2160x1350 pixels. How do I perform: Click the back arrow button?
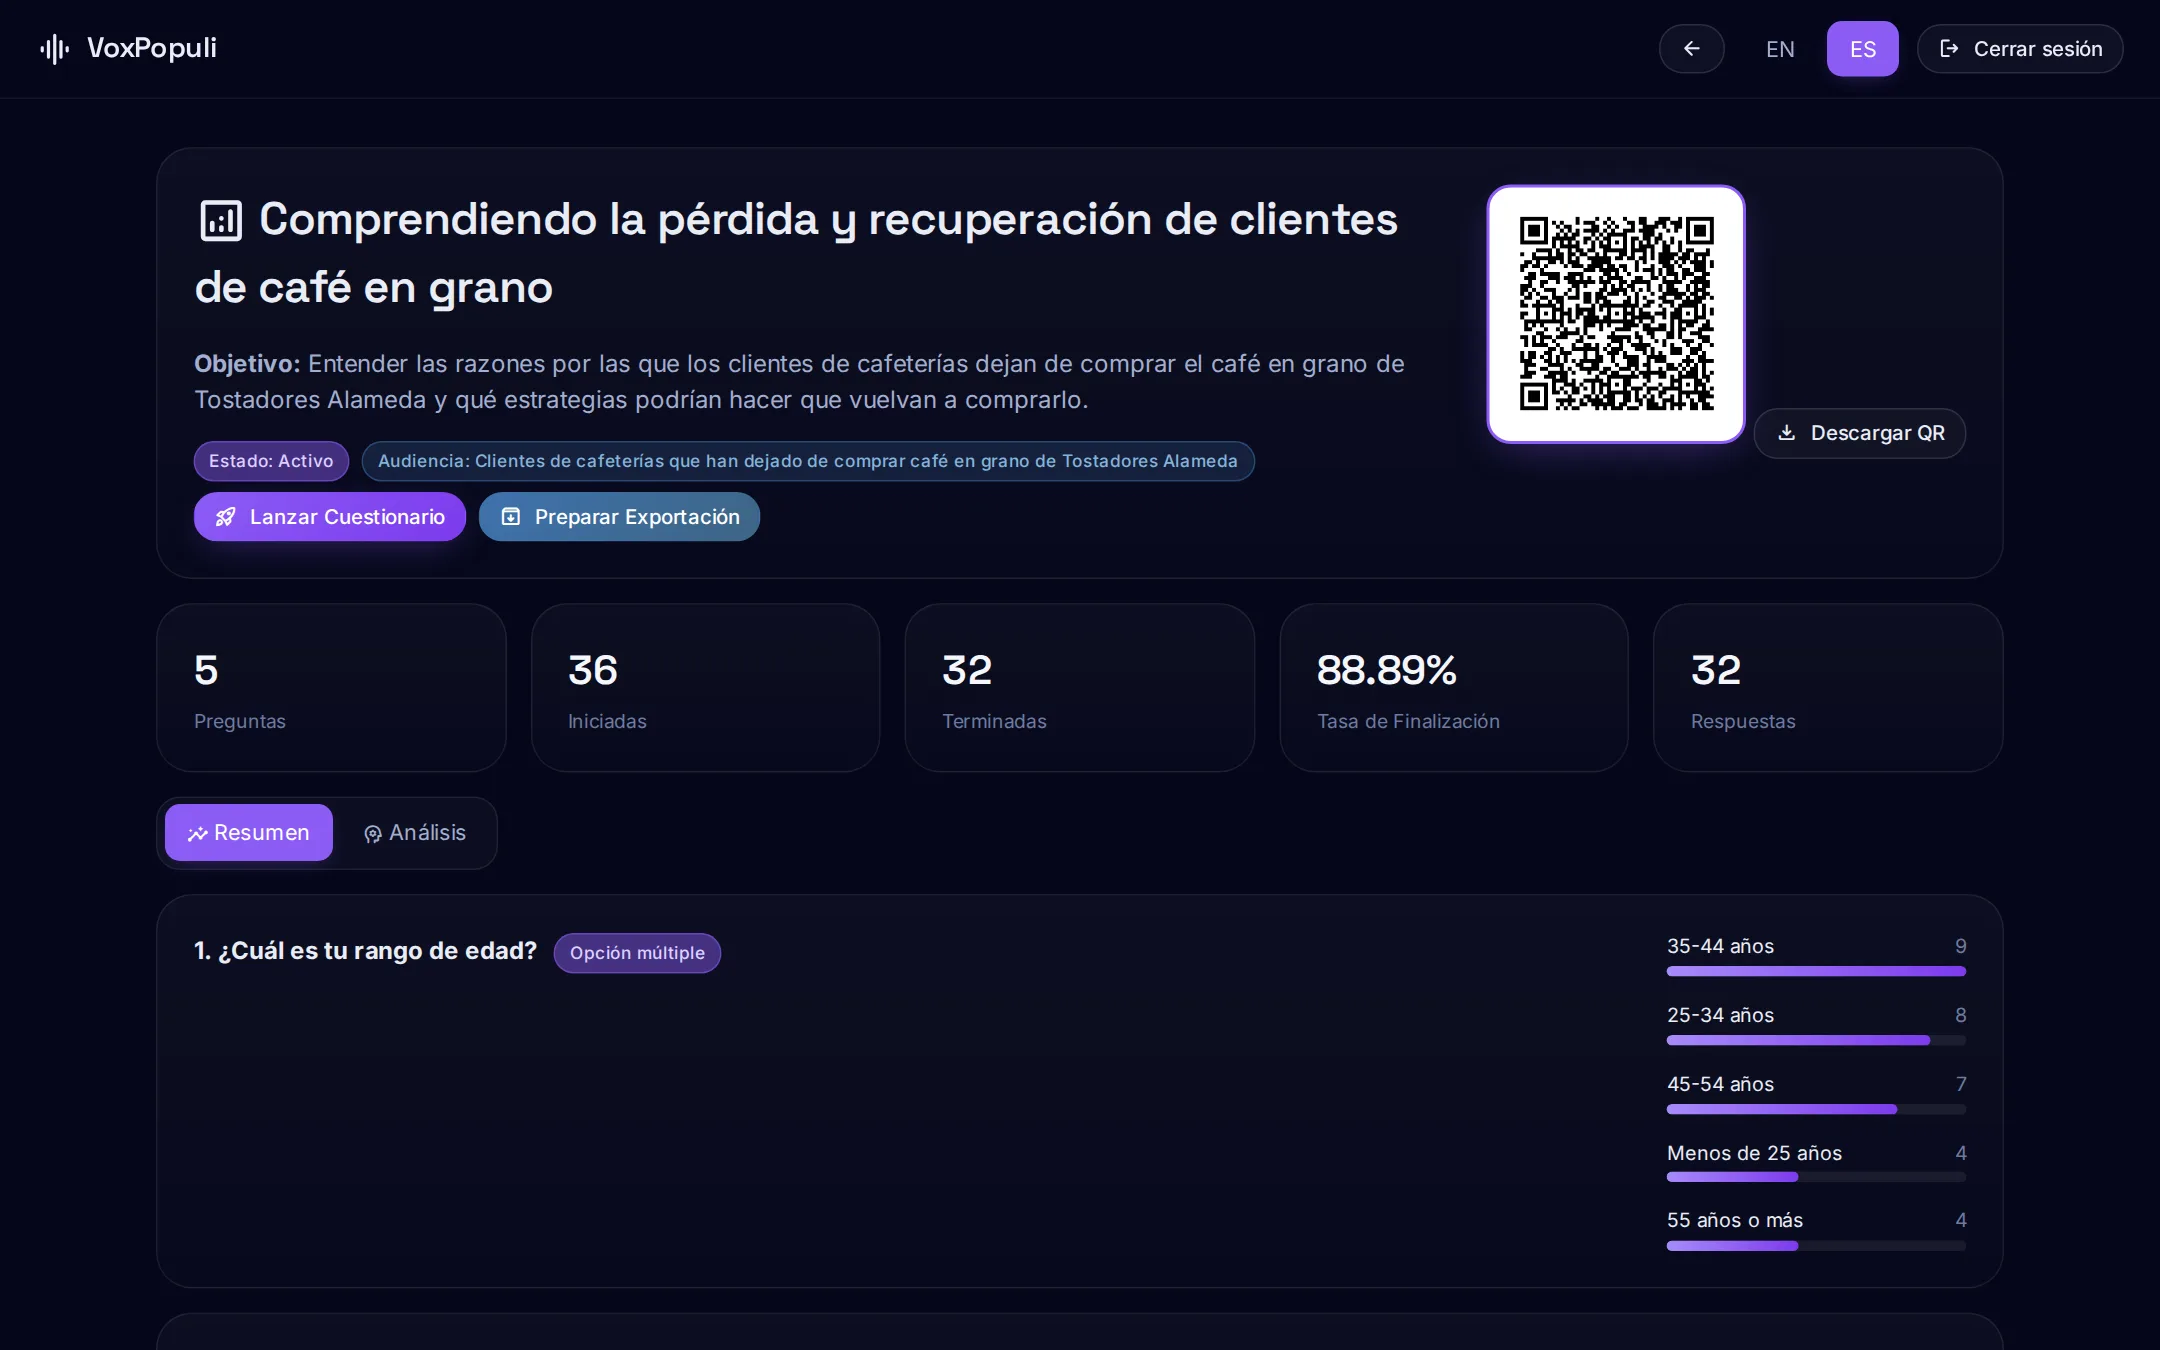(1691, 49)
